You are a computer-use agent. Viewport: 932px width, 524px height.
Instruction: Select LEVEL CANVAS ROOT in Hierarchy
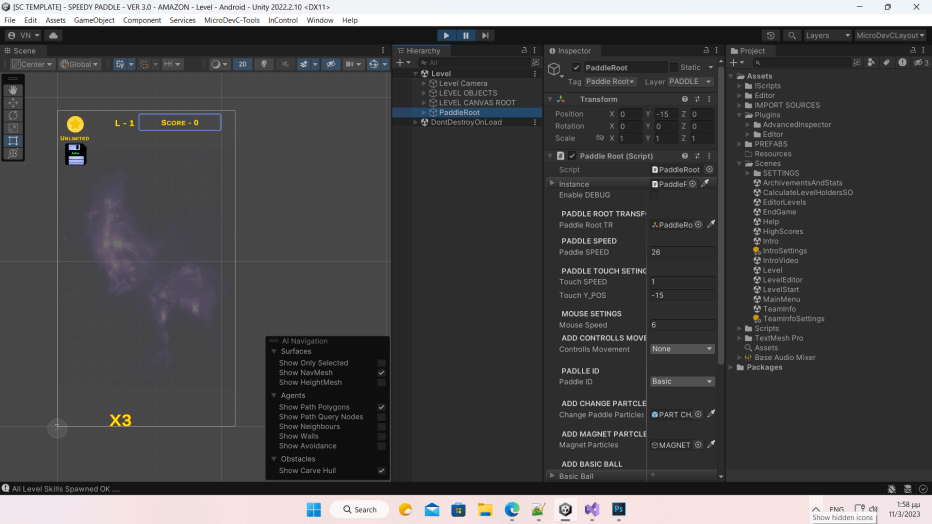click(477, 103)
